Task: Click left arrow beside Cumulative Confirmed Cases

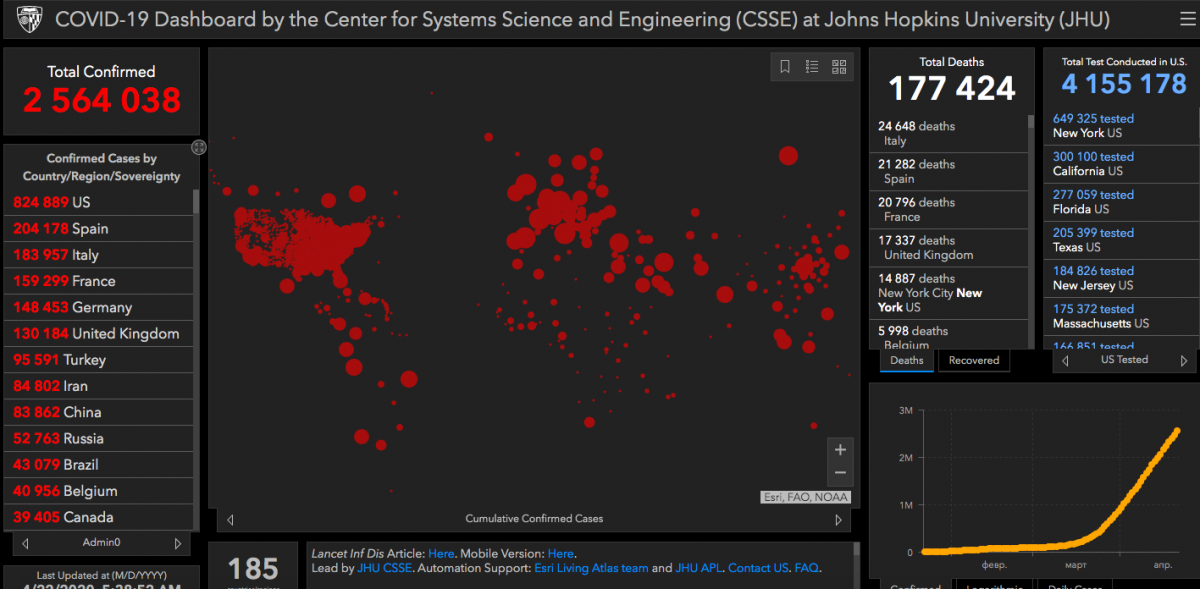Action: [x=230, y=519]
